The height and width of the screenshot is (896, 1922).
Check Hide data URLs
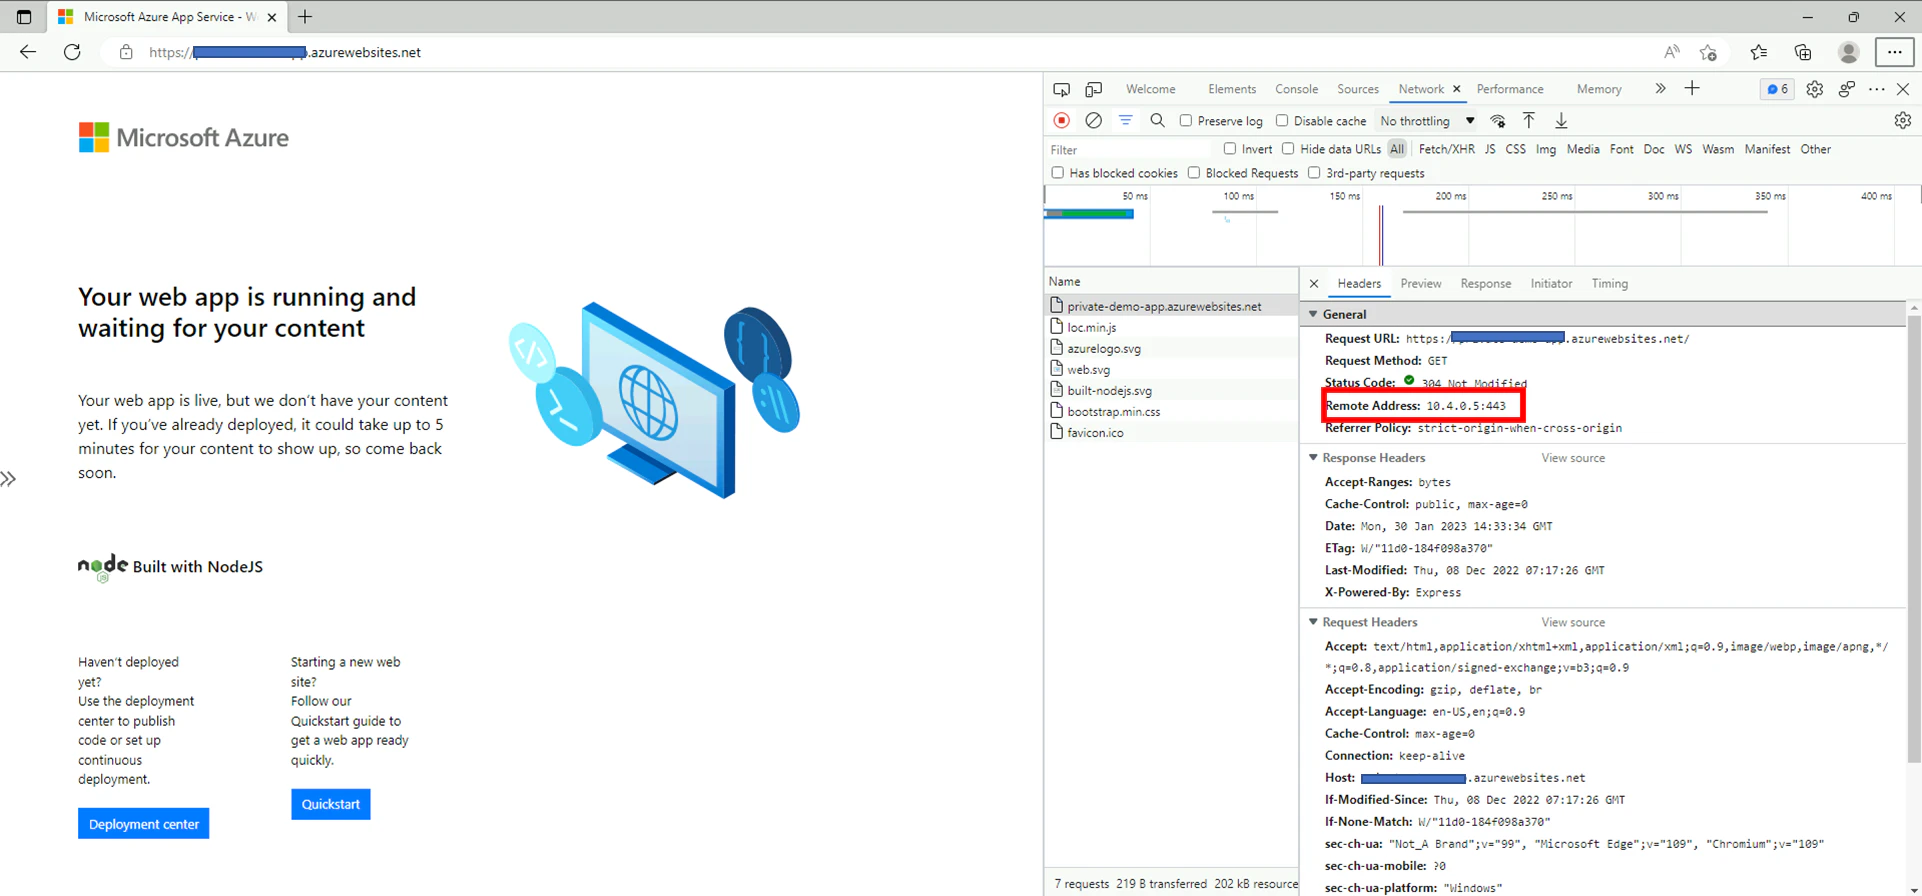pyautogui.click(x=1289, y=149)
